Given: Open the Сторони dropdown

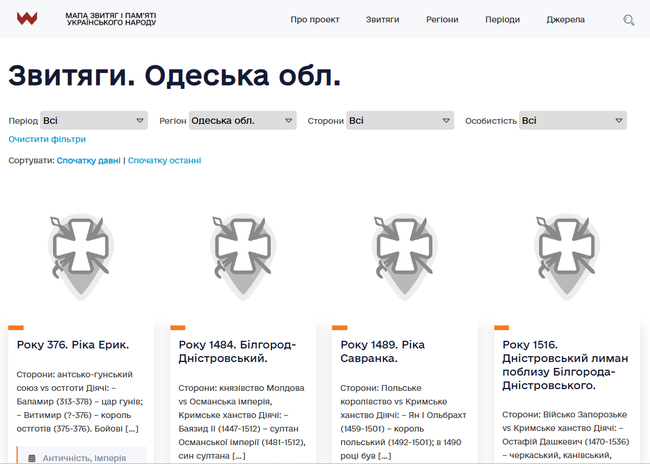Looking at the screenshot, I should pyautogui.click(x=400, y=121).
